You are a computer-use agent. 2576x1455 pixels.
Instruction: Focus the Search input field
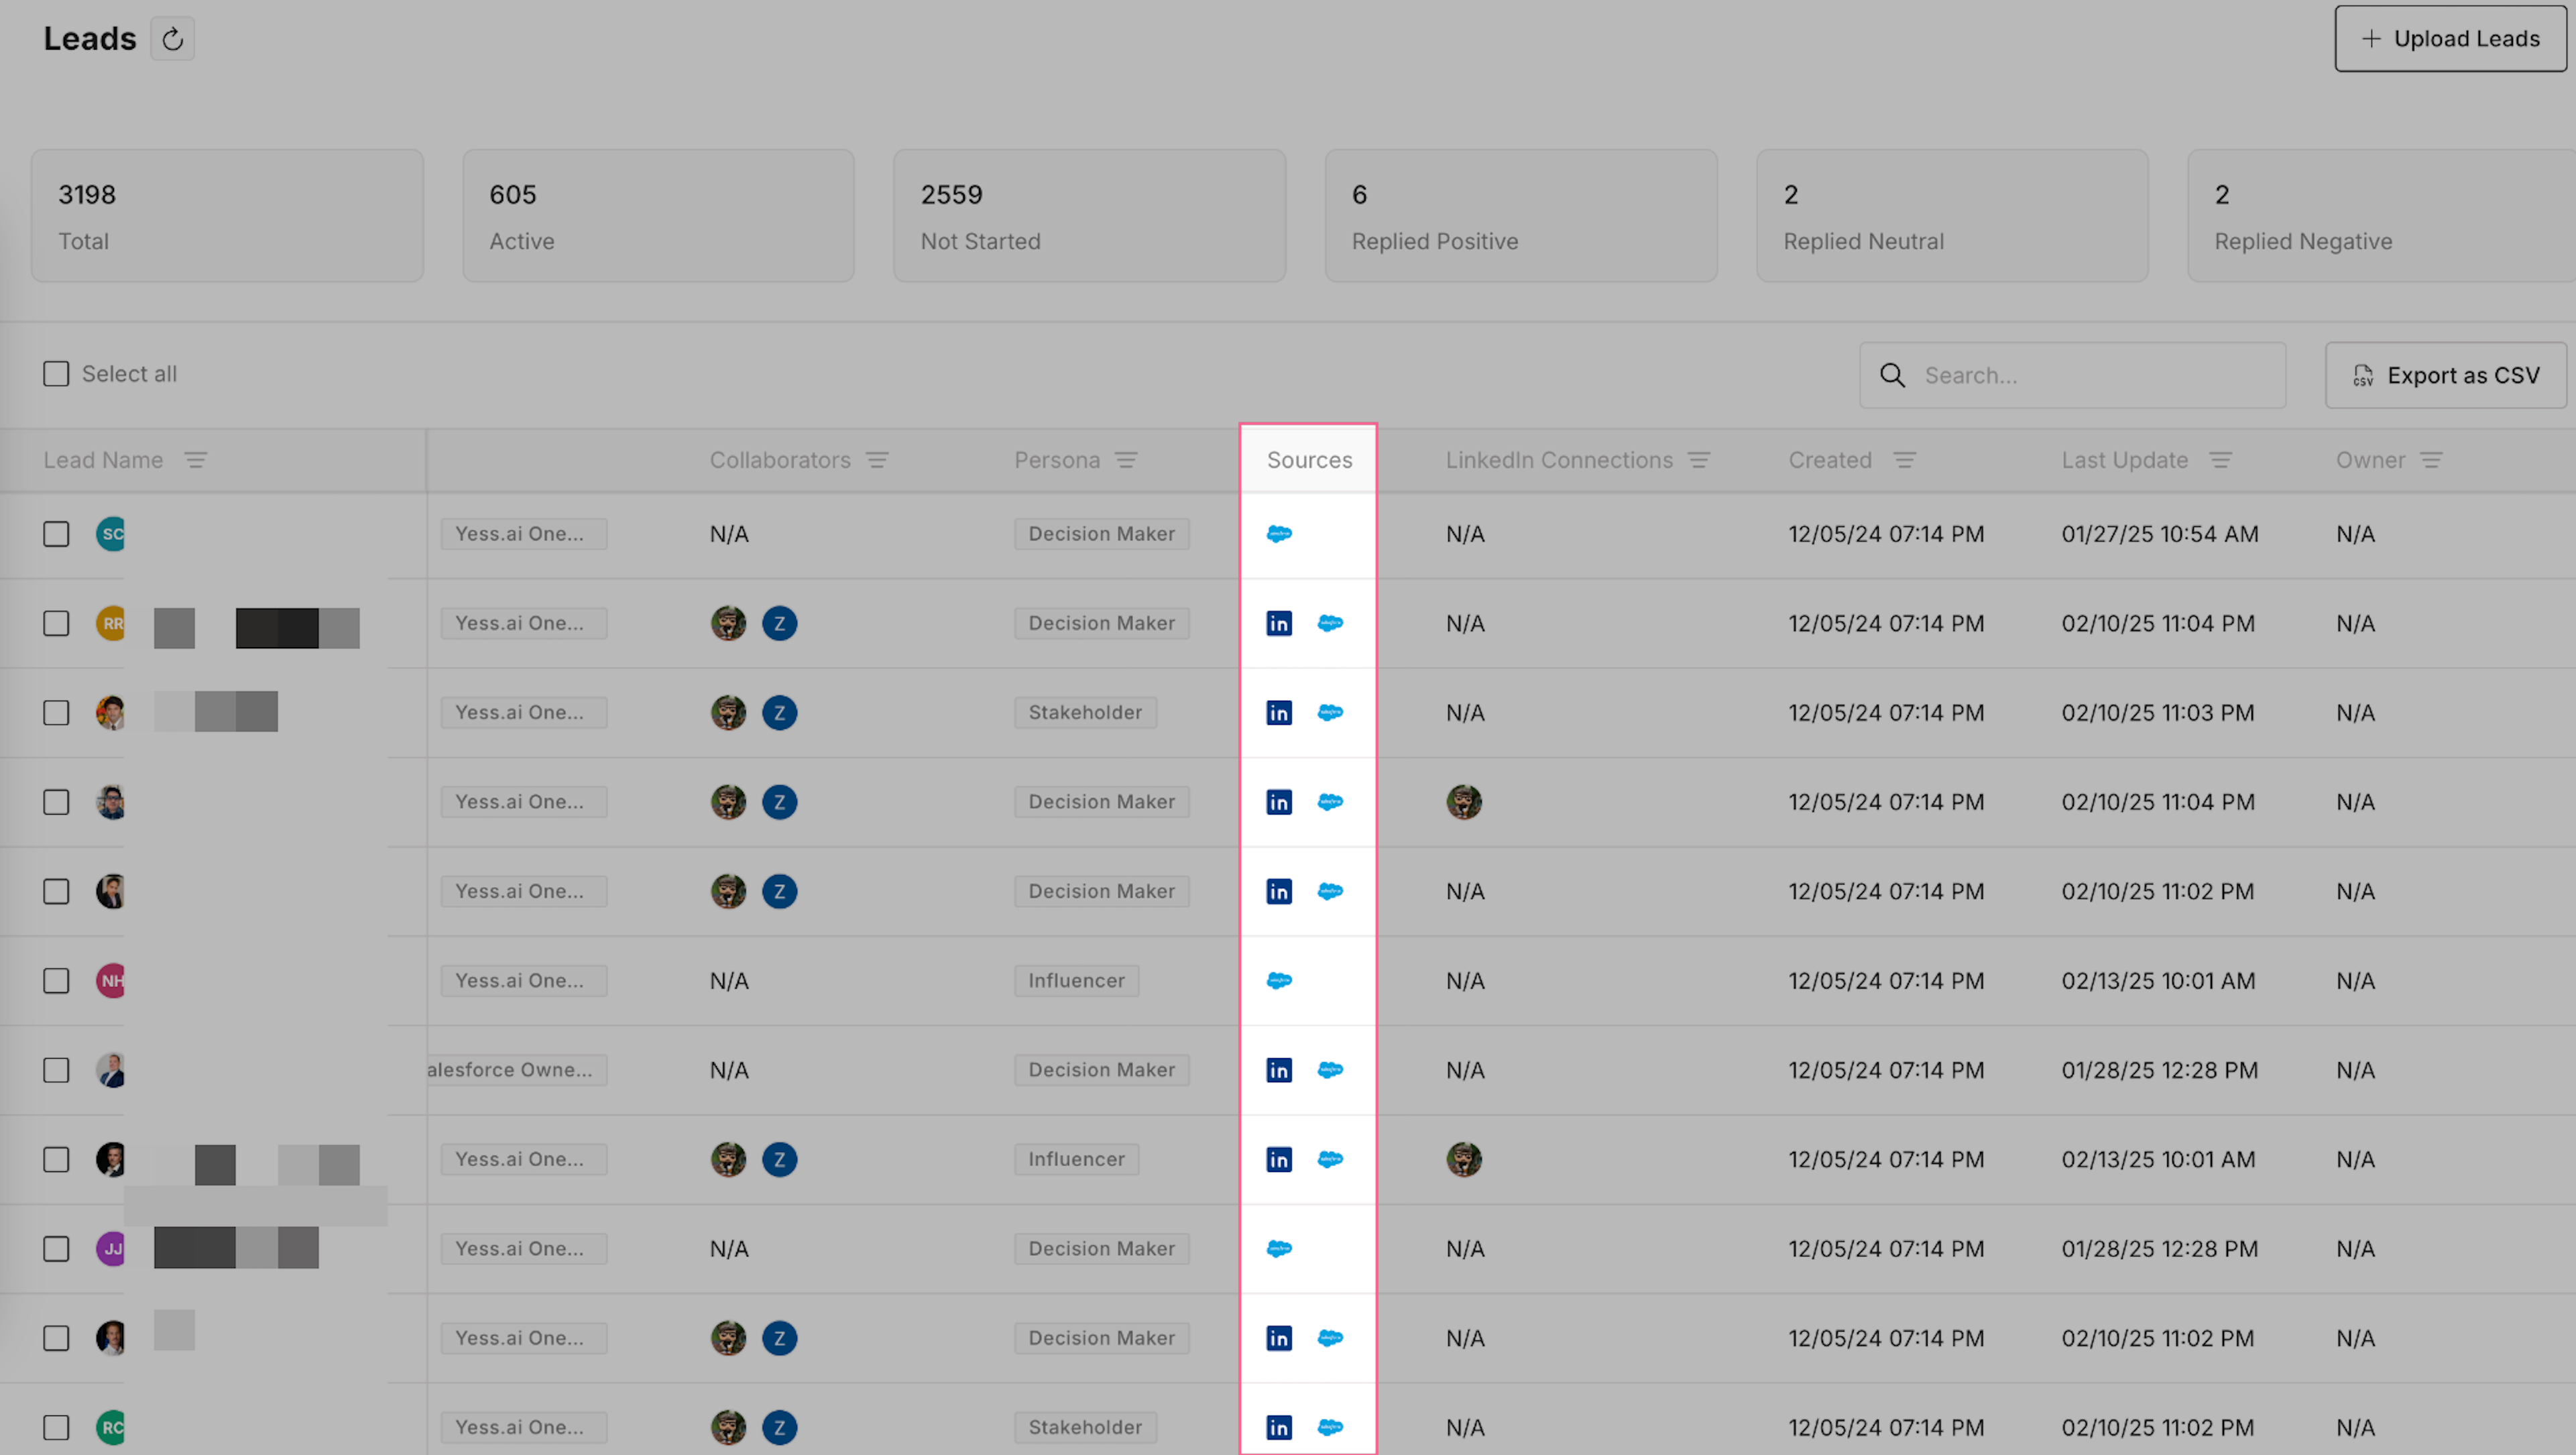pos(2090,375)
